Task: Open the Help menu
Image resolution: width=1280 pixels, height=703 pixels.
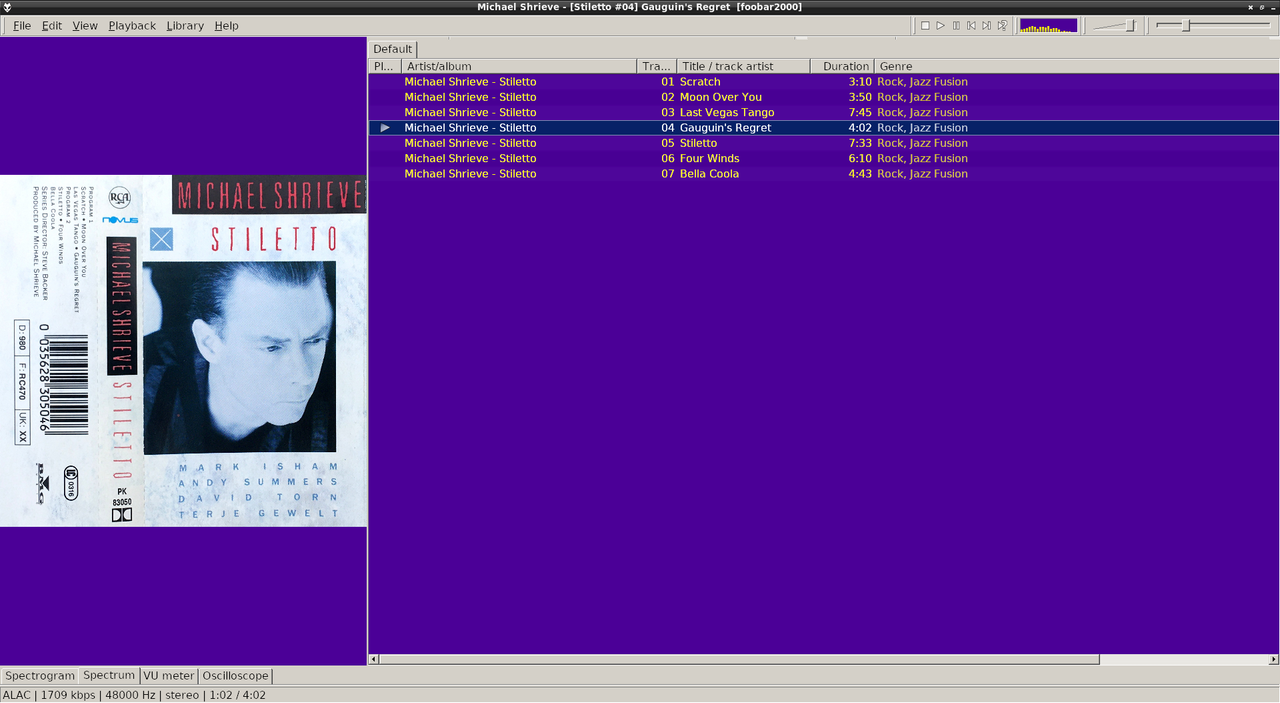Action: pyautogui.click(x=227, y=25)
